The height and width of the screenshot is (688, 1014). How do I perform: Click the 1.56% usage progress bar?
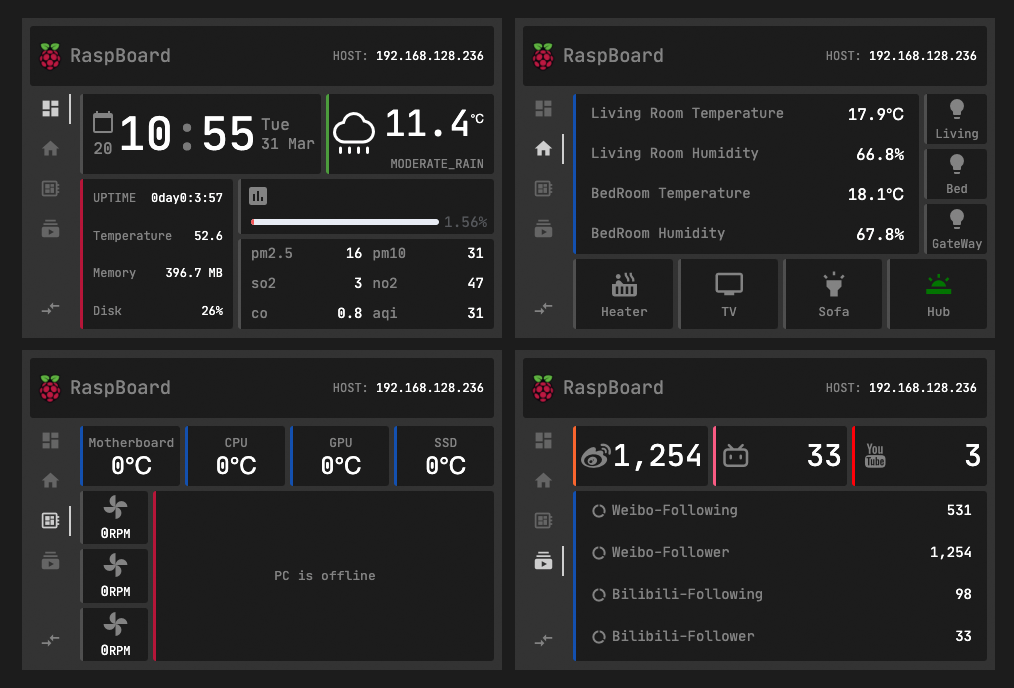[345, 222]
